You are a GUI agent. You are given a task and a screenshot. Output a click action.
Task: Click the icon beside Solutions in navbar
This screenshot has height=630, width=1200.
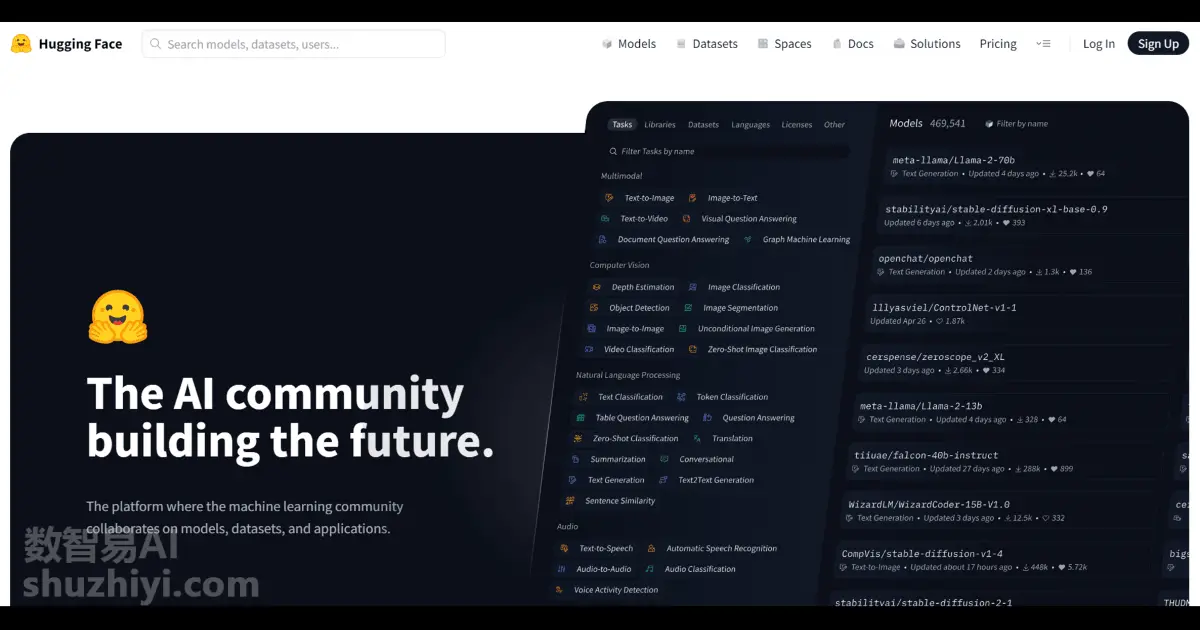click(x=899, y=44)
